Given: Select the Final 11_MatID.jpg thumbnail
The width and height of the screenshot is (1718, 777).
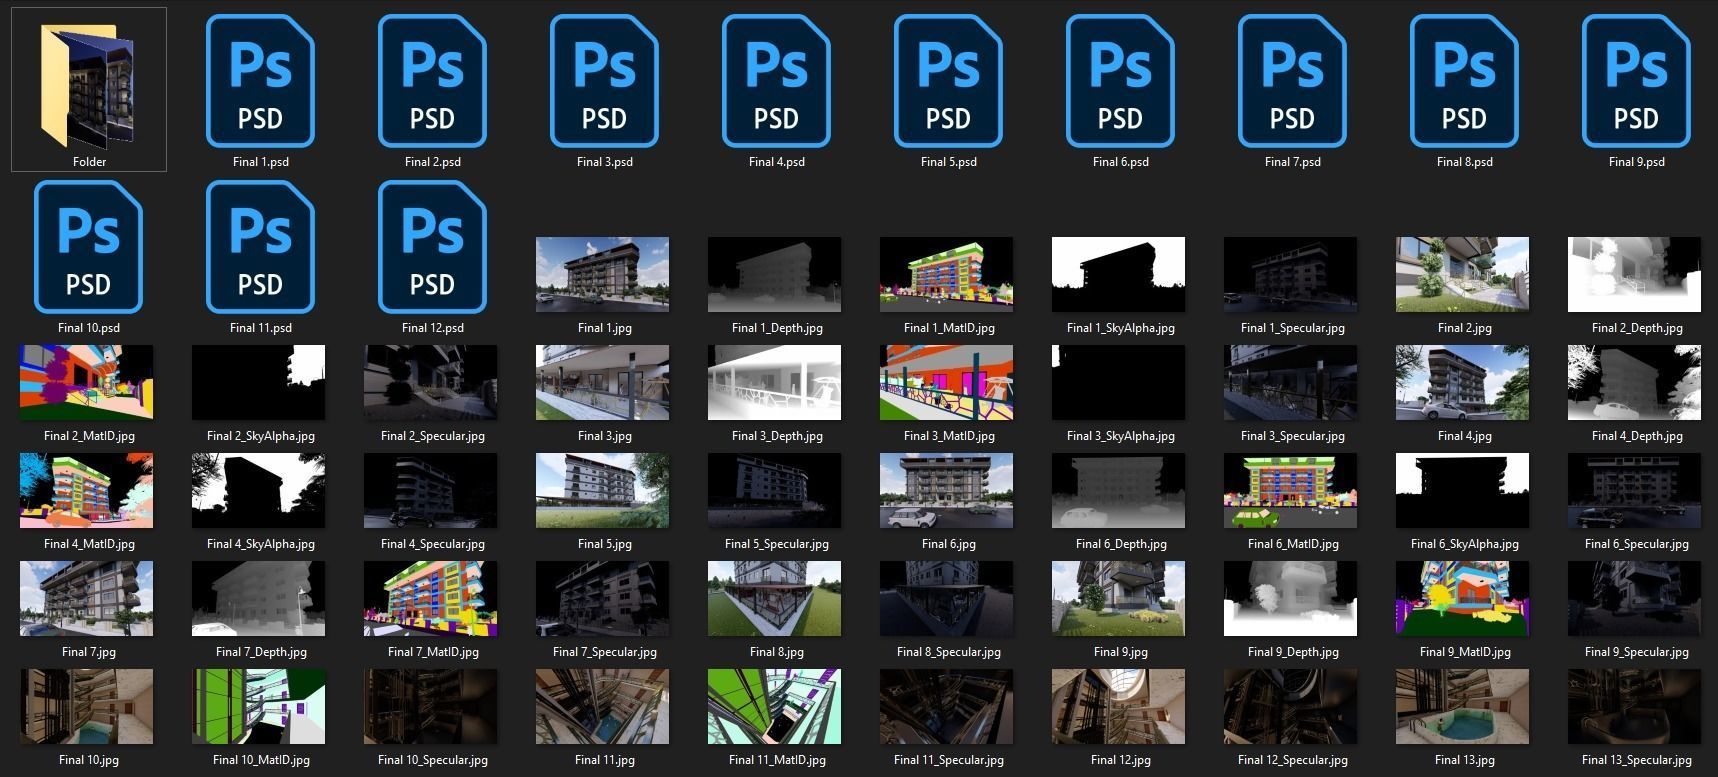Looking at the screenshot, I should pyautogui.click(x=775, y=707).
